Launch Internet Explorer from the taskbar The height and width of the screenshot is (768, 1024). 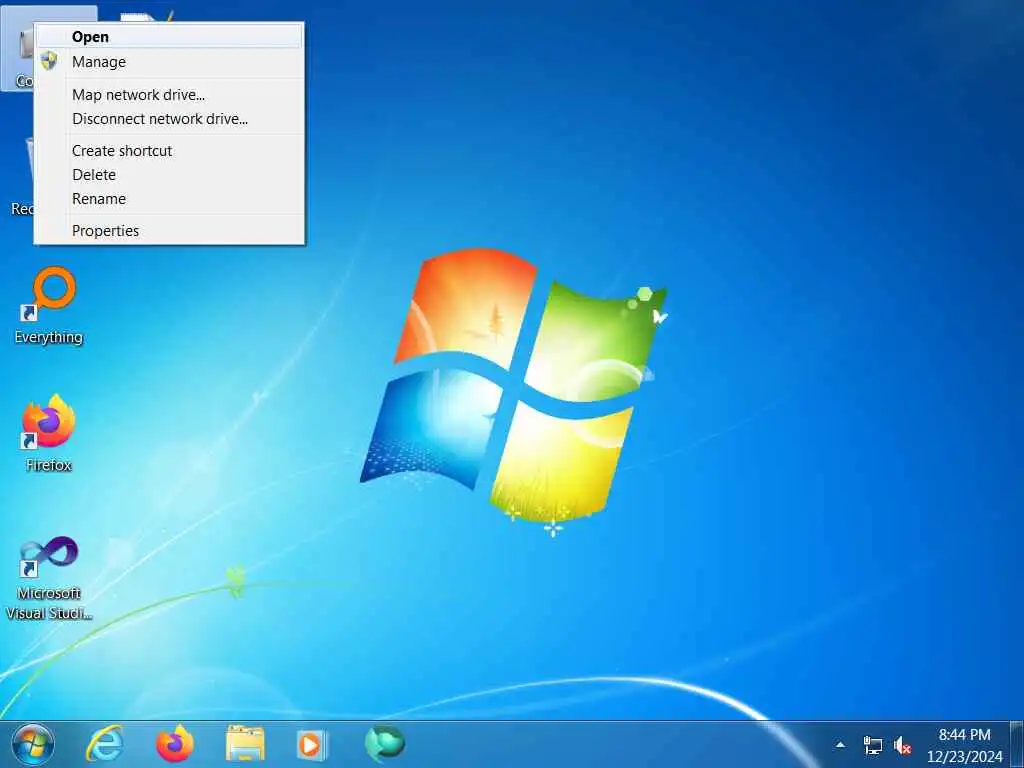(x=105, y=744)
